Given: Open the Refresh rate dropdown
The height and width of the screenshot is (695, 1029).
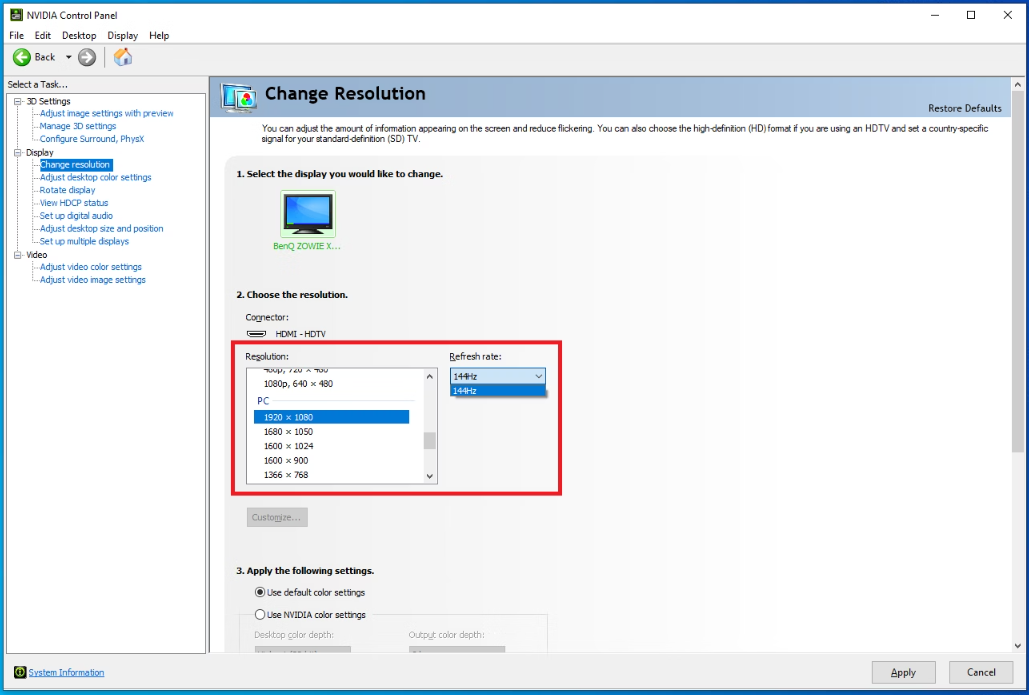Looking at the screenshot, I should [x=497, y=376].
